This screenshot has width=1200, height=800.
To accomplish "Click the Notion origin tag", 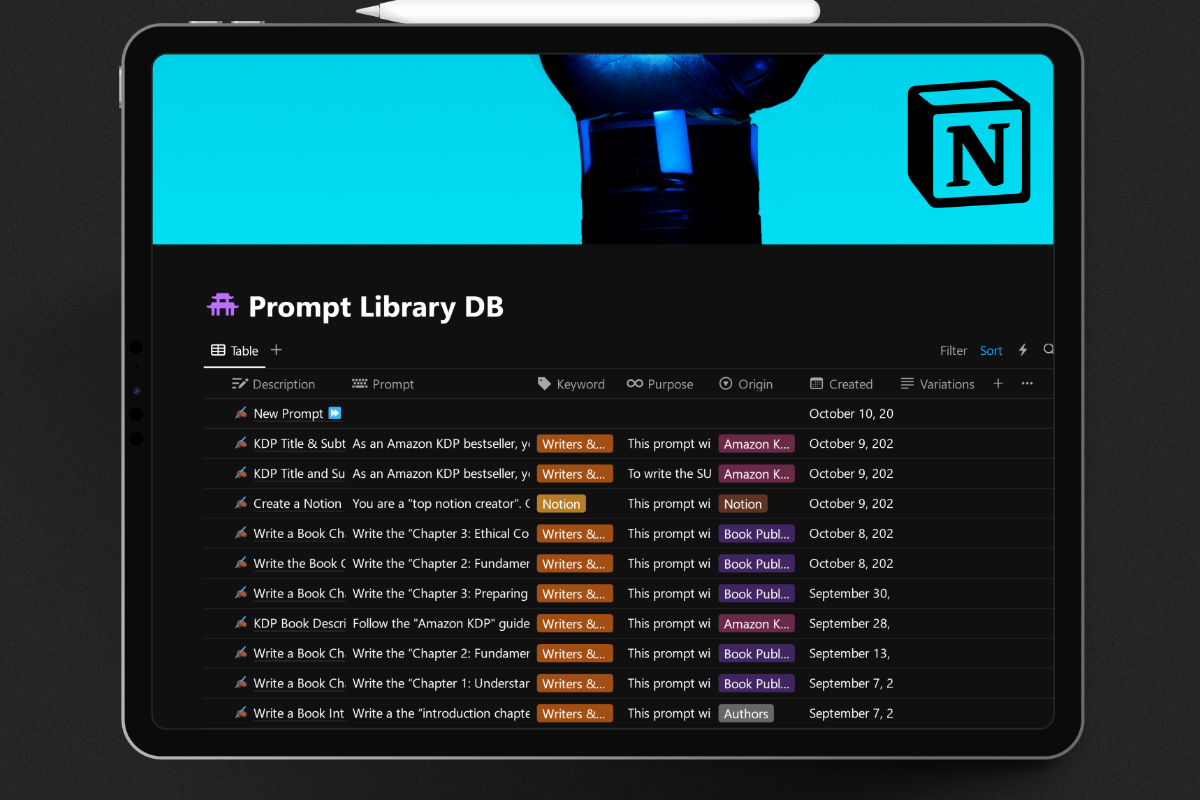I will click(743, 504).
